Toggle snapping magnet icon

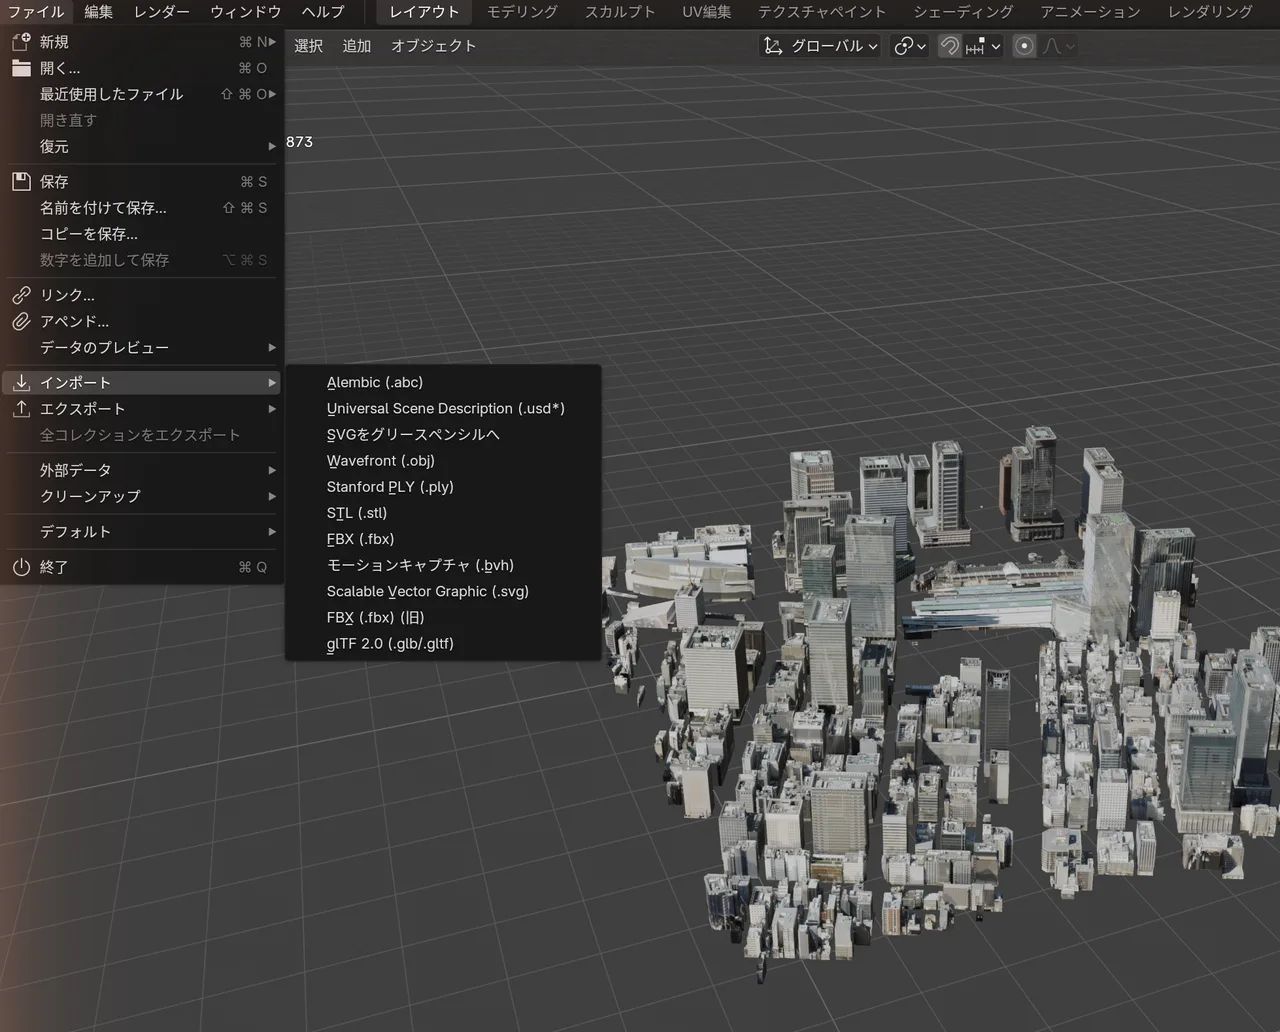click(x=949, y=46)
